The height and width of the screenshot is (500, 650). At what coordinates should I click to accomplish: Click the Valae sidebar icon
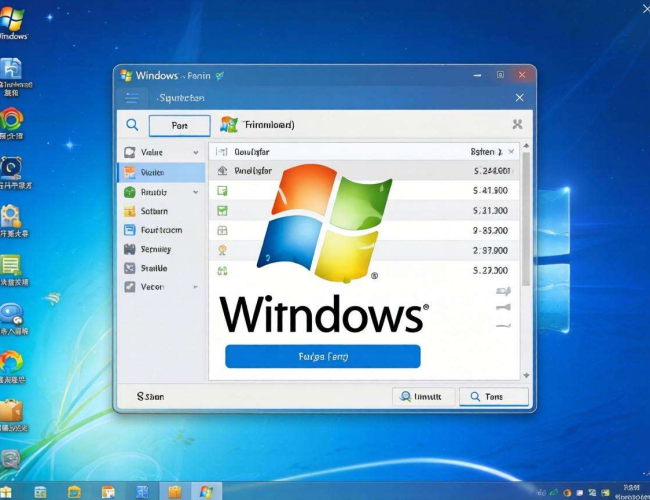tap(130, 152)
